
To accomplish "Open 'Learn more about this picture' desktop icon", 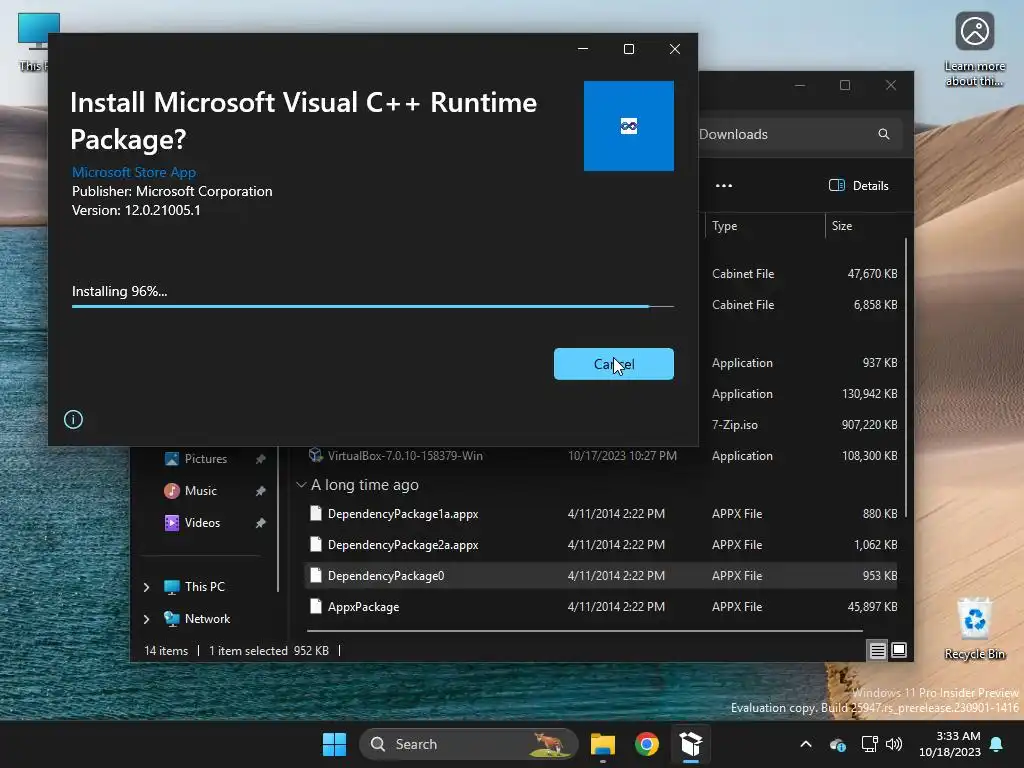I will point(974,49).
